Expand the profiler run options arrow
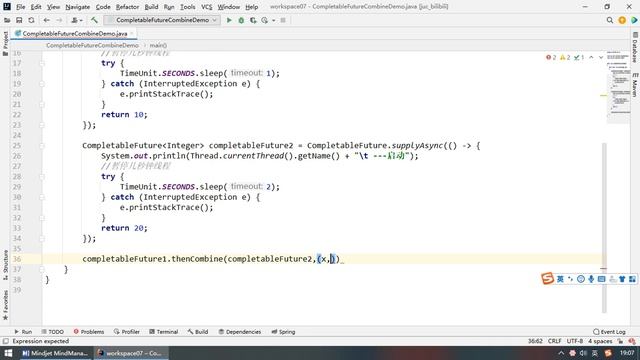Viewport: 640px width, 360px height. coord(273,20)
